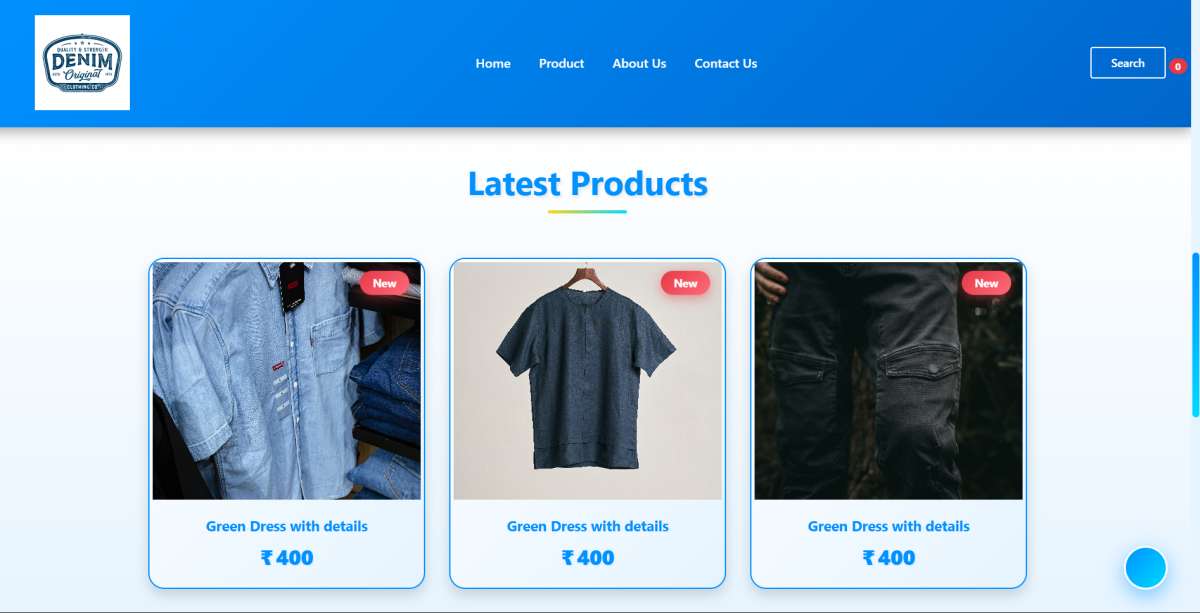The height and width of the screenshot is (613, 1200).
Task: Go to Home in navigation
Action: [x=493, y=63]
